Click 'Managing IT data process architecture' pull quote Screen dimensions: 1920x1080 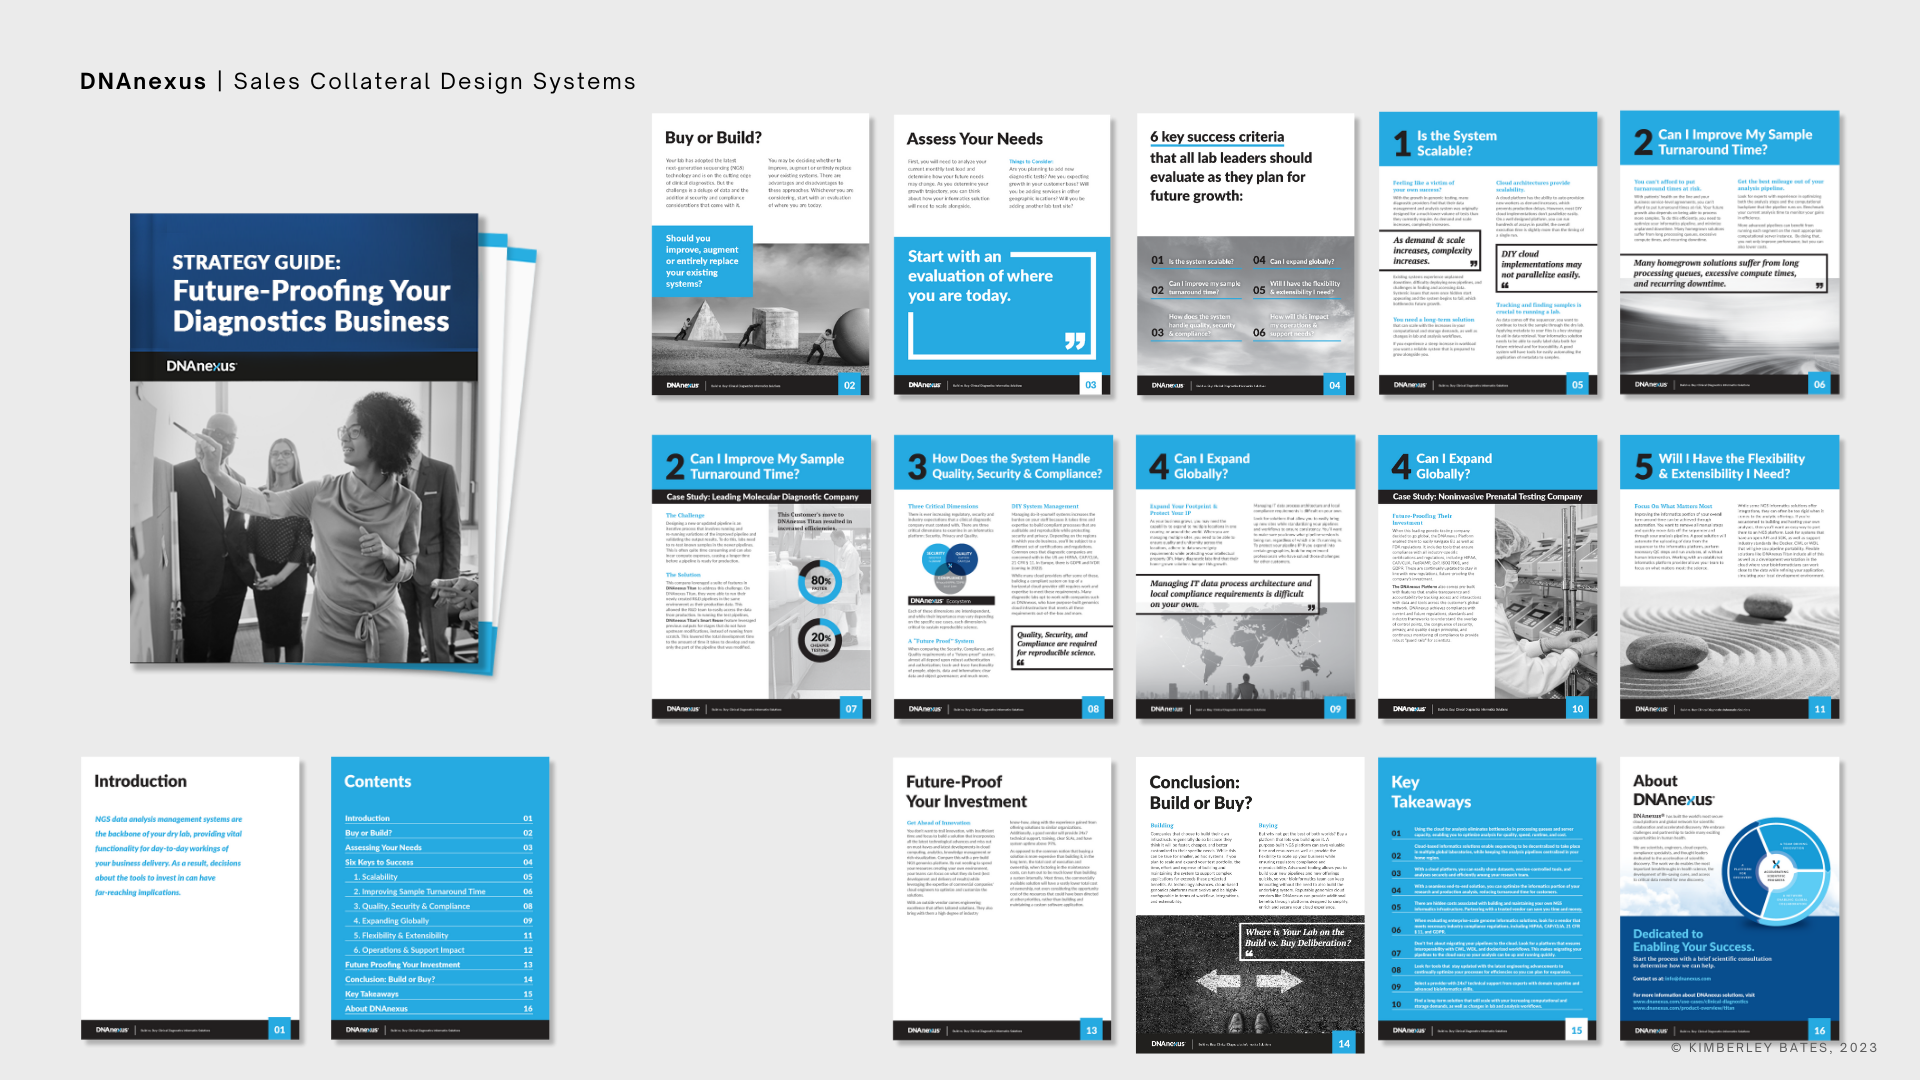point(1230,594)
